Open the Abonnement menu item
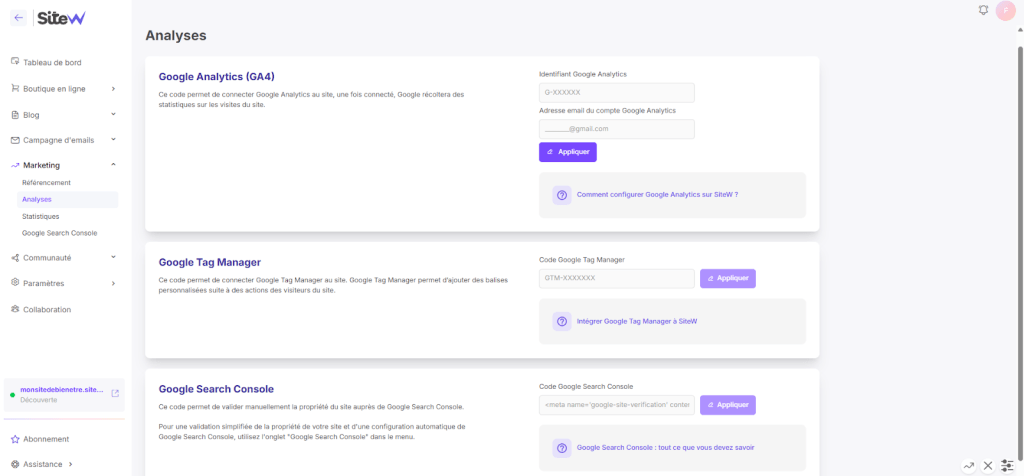The height and width of the screenshot is (476, 1024). click(x=46, y=439)
